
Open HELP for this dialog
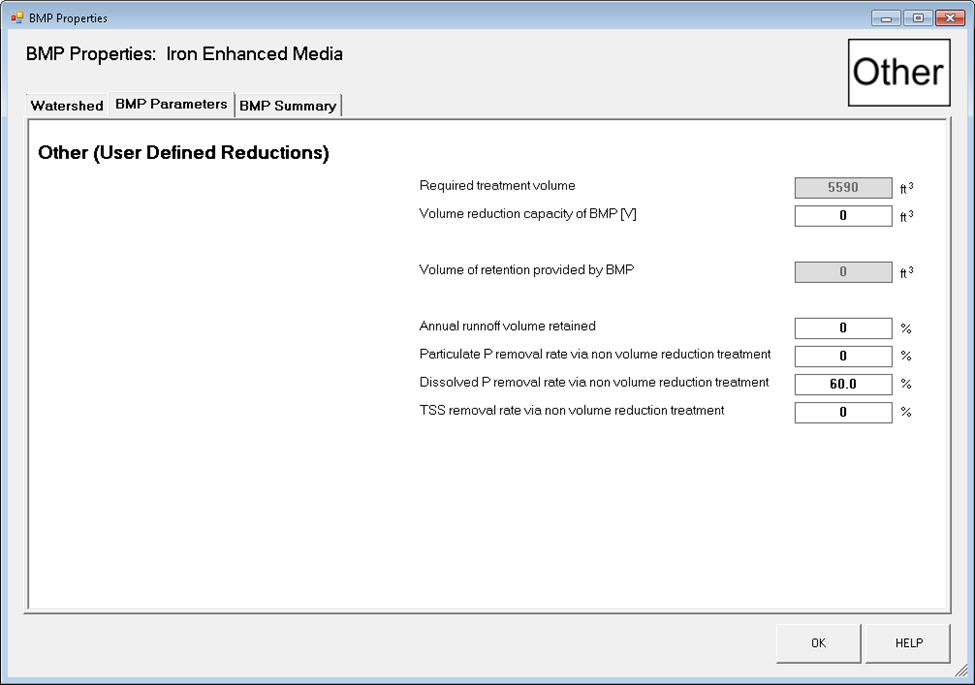(908, 643)
